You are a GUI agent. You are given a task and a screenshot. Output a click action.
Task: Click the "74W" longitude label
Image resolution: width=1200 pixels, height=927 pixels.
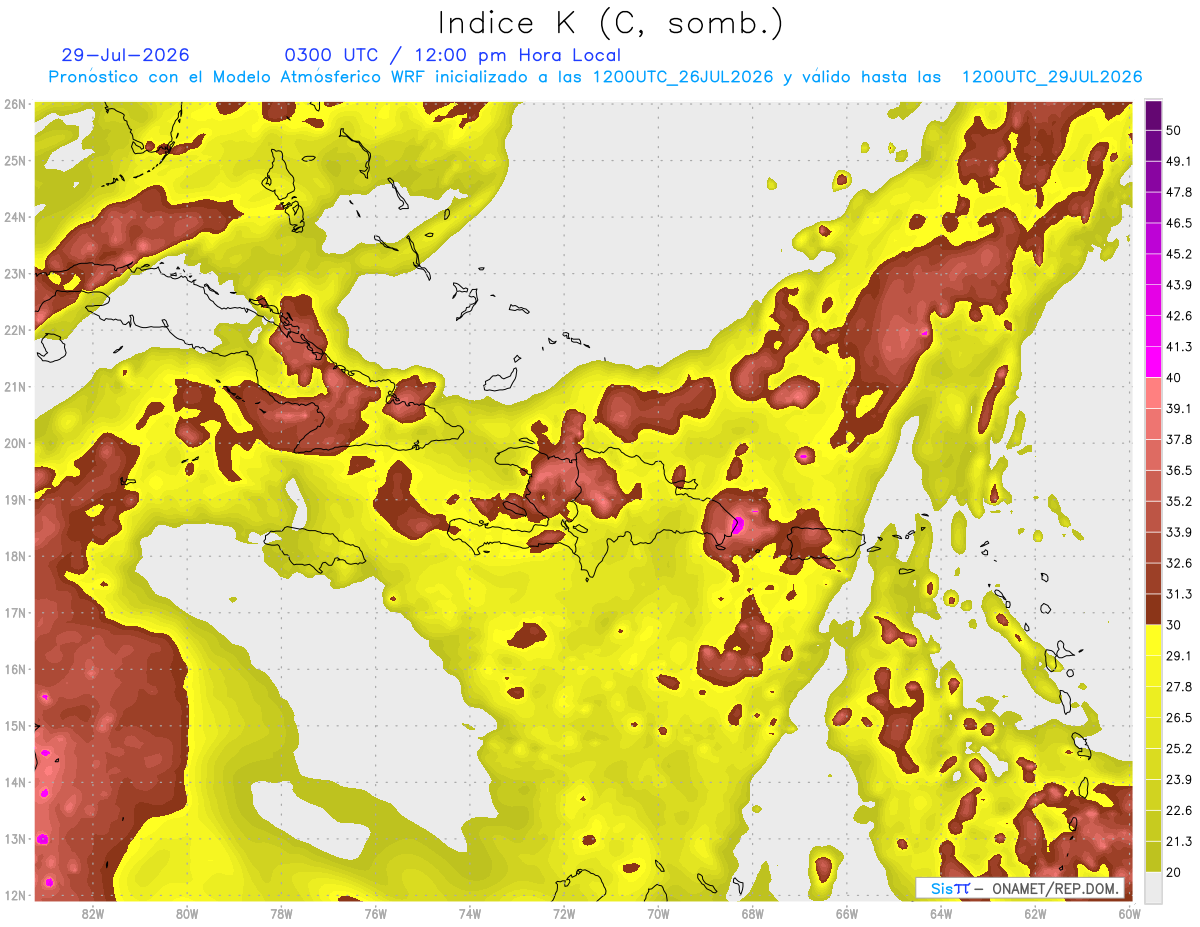pos(470,913)
